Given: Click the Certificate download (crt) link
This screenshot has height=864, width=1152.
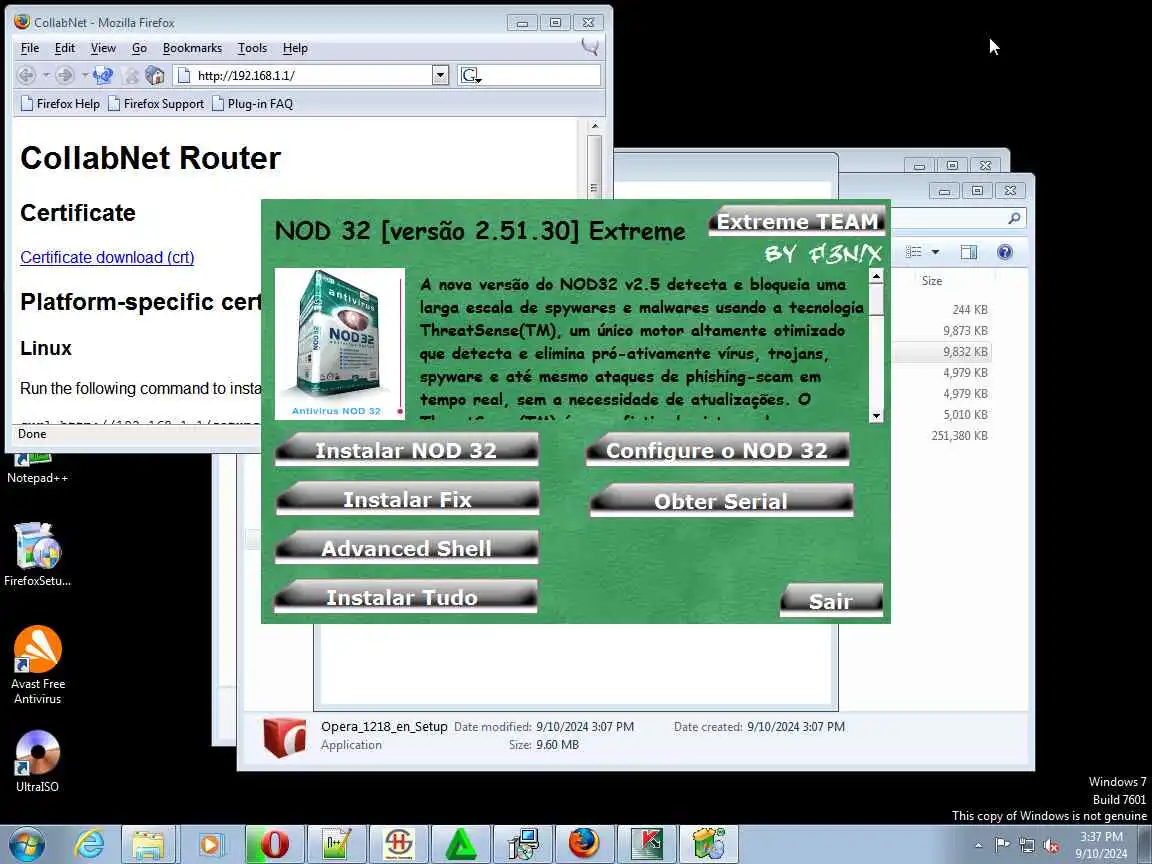Looking at the screenshot, I should 107,257.
